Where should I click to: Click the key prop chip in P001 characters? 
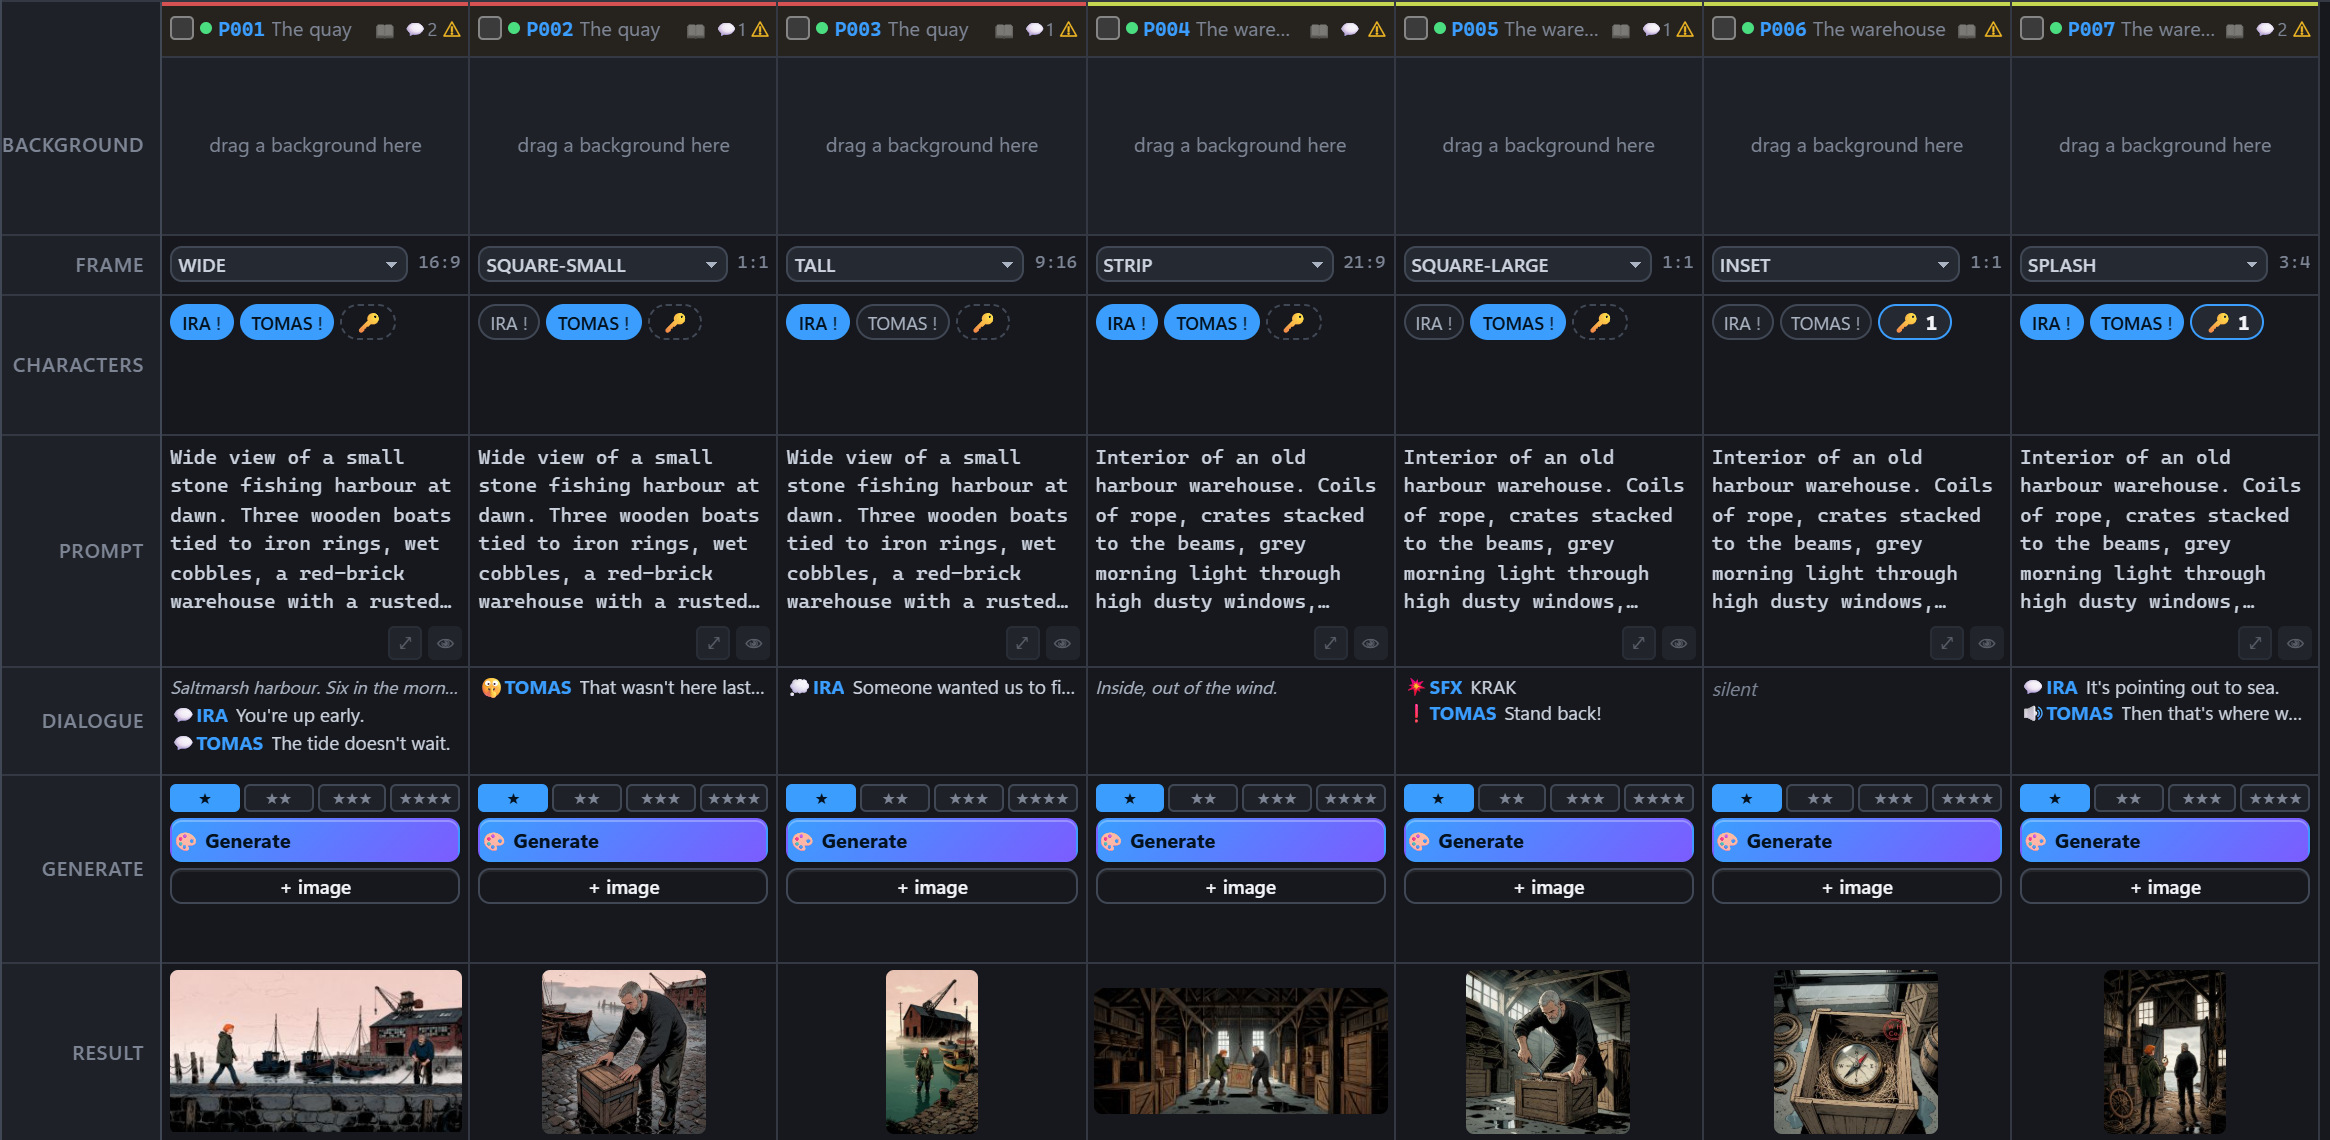click(369, 323)
